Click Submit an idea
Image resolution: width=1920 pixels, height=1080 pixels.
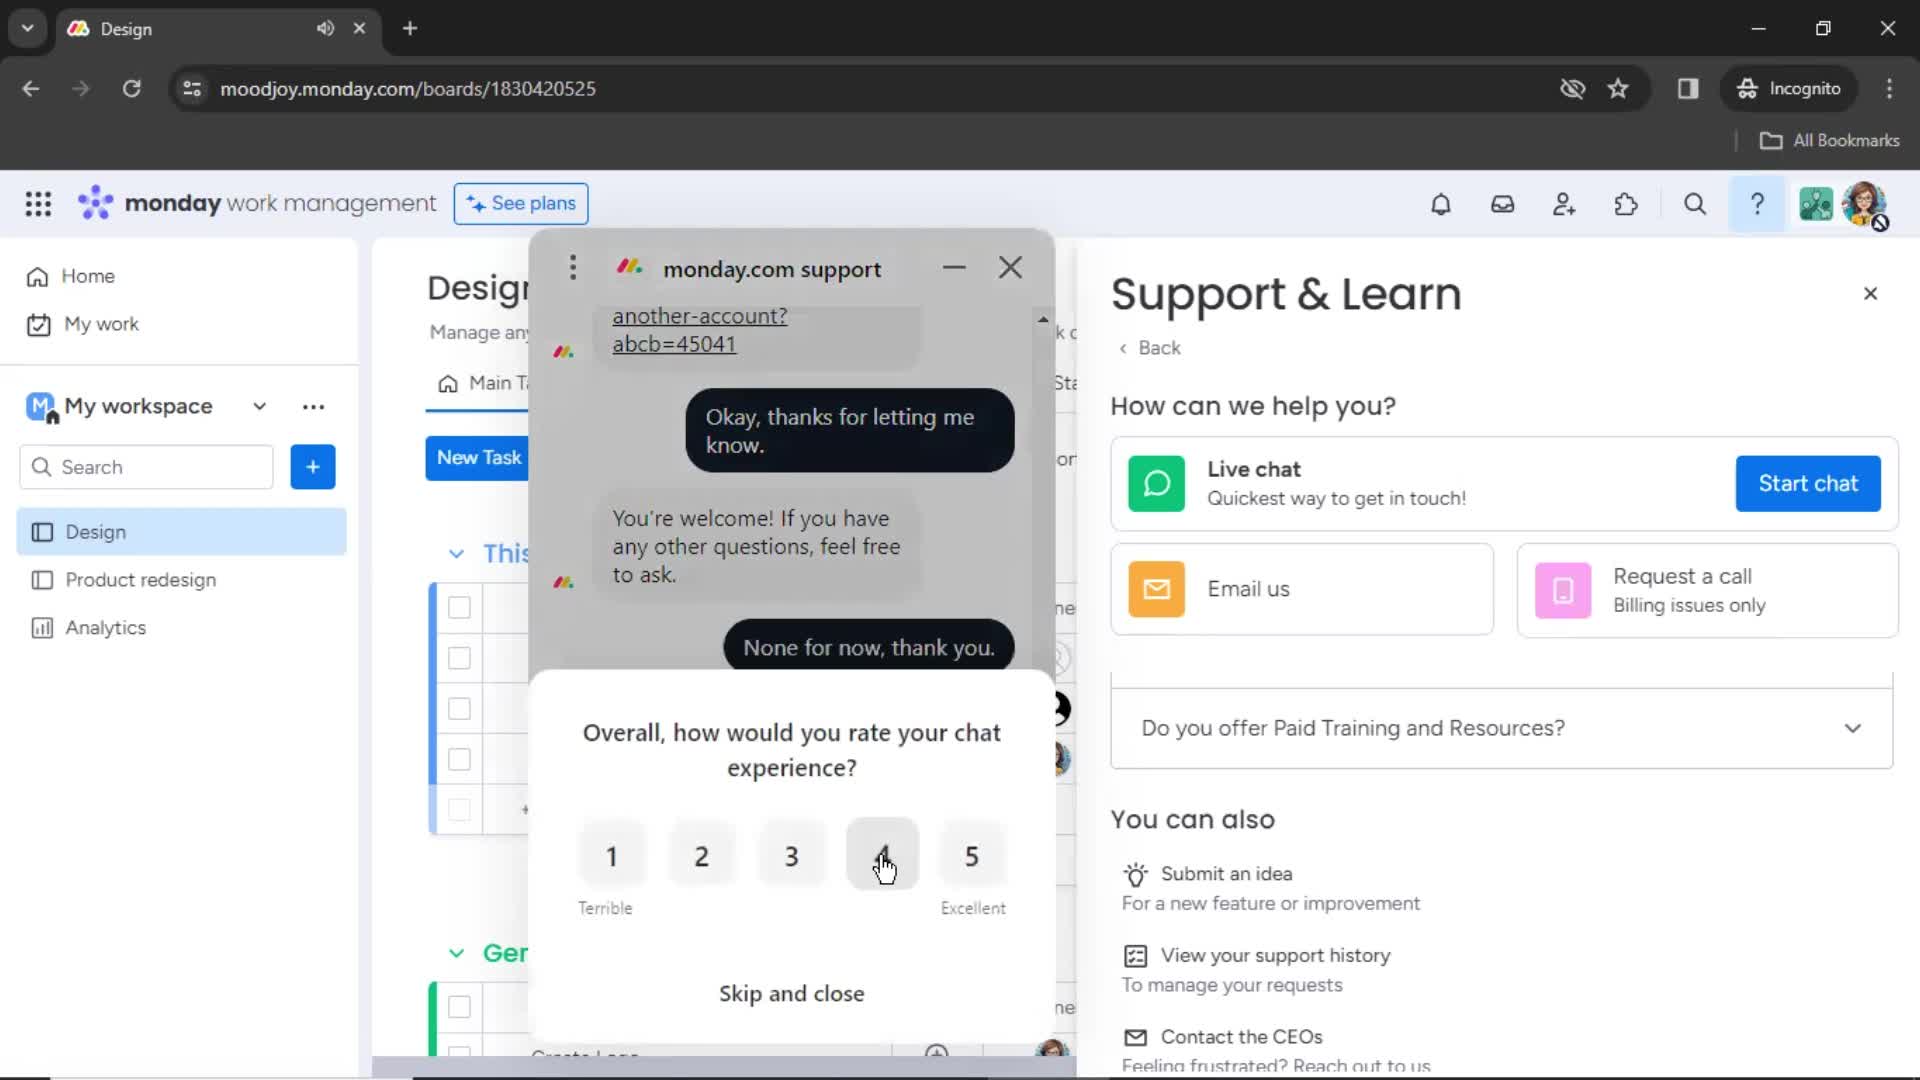(1226, 873)
